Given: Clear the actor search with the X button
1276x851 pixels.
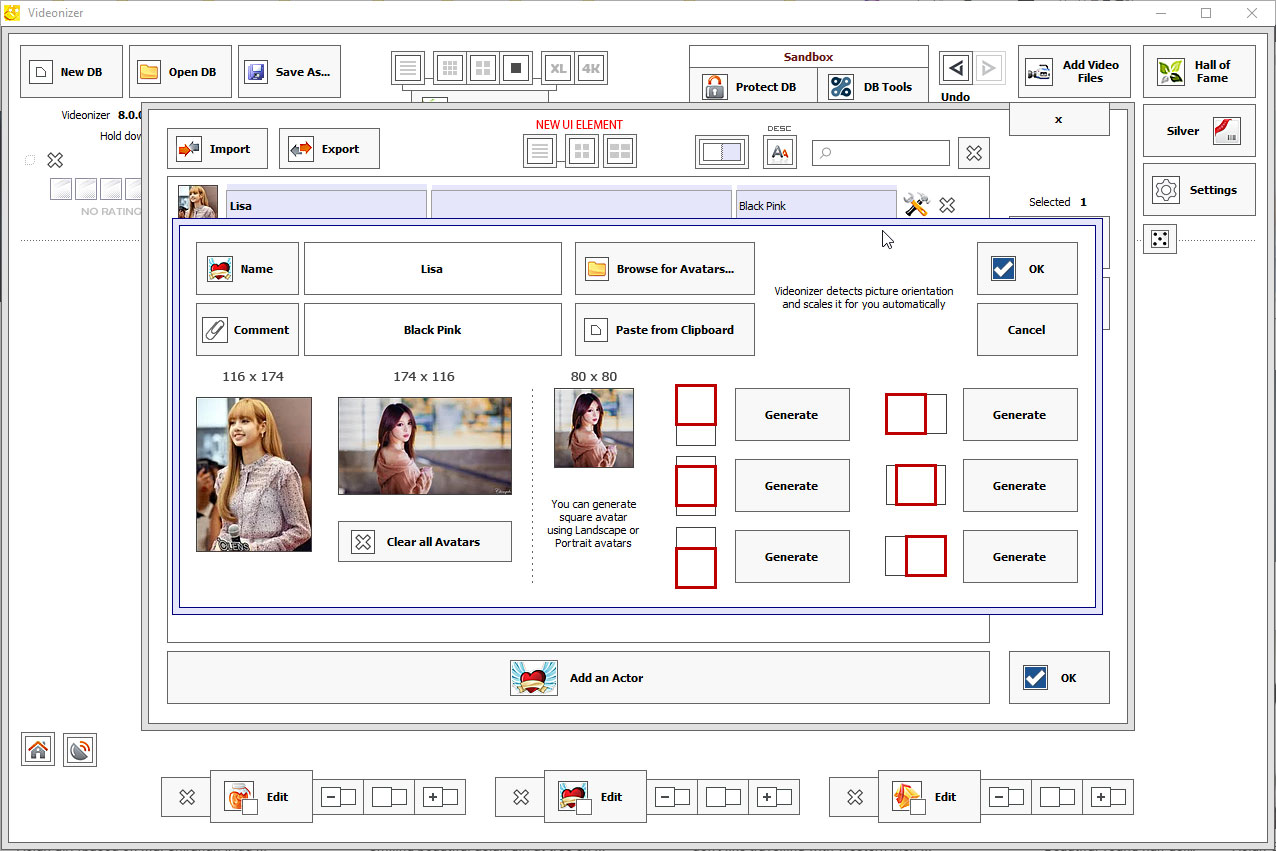Looking at the screenshot, I should 974,153.
